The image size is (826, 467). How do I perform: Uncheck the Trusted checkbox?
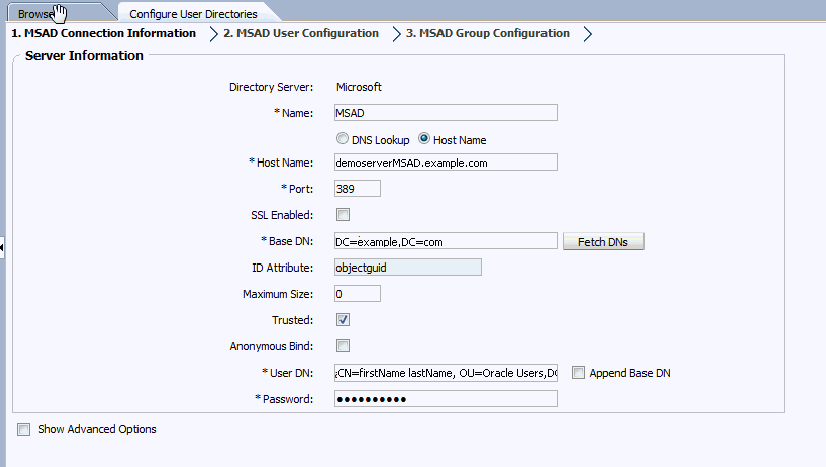[x=343, y=320]
